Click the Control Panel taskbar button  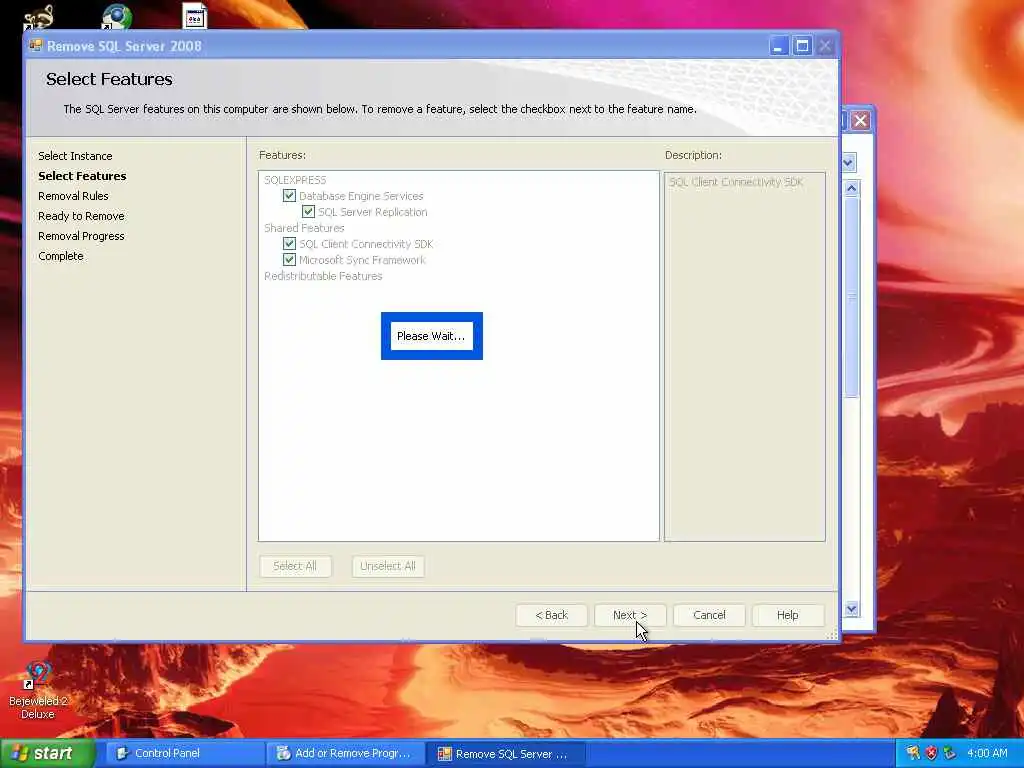(183, 753)
